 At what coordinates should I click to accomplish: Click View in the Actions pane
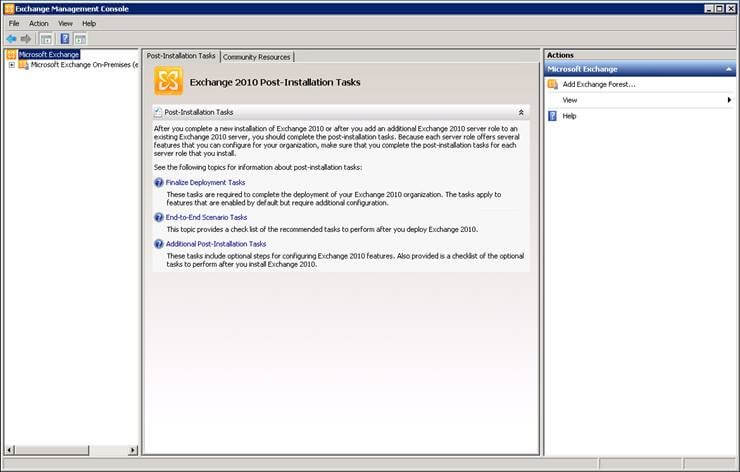pos(570,100)
